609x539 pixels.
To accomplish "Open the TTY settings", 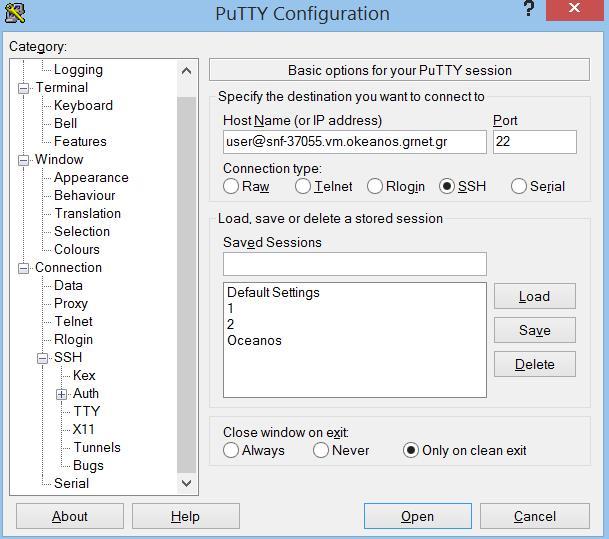I will coord(87,411).
